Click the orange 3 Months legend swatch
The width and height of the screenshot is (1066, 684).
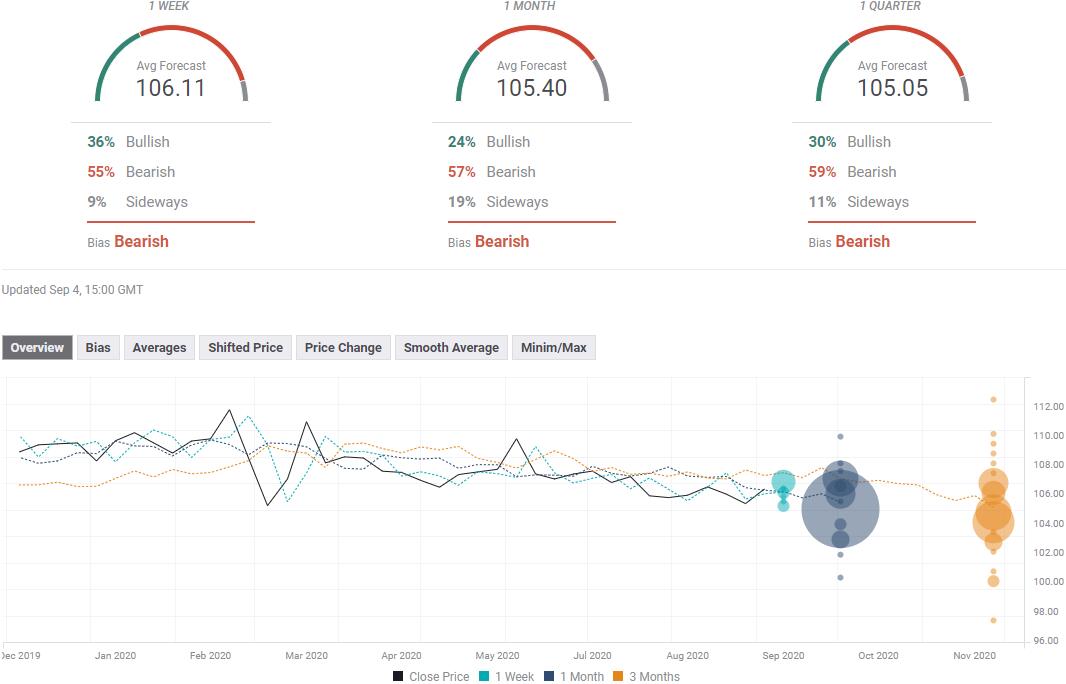[x=618, y=677]
